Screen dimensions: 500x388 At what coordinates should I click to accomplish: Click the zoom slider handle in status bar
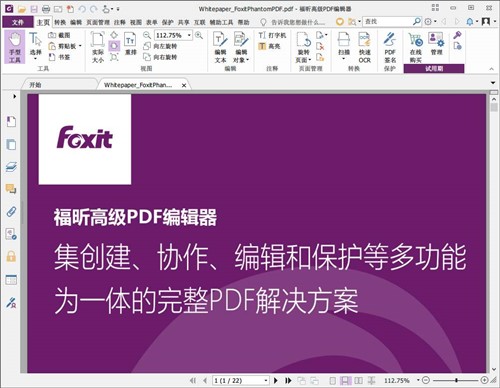click(x=456, y=380)
